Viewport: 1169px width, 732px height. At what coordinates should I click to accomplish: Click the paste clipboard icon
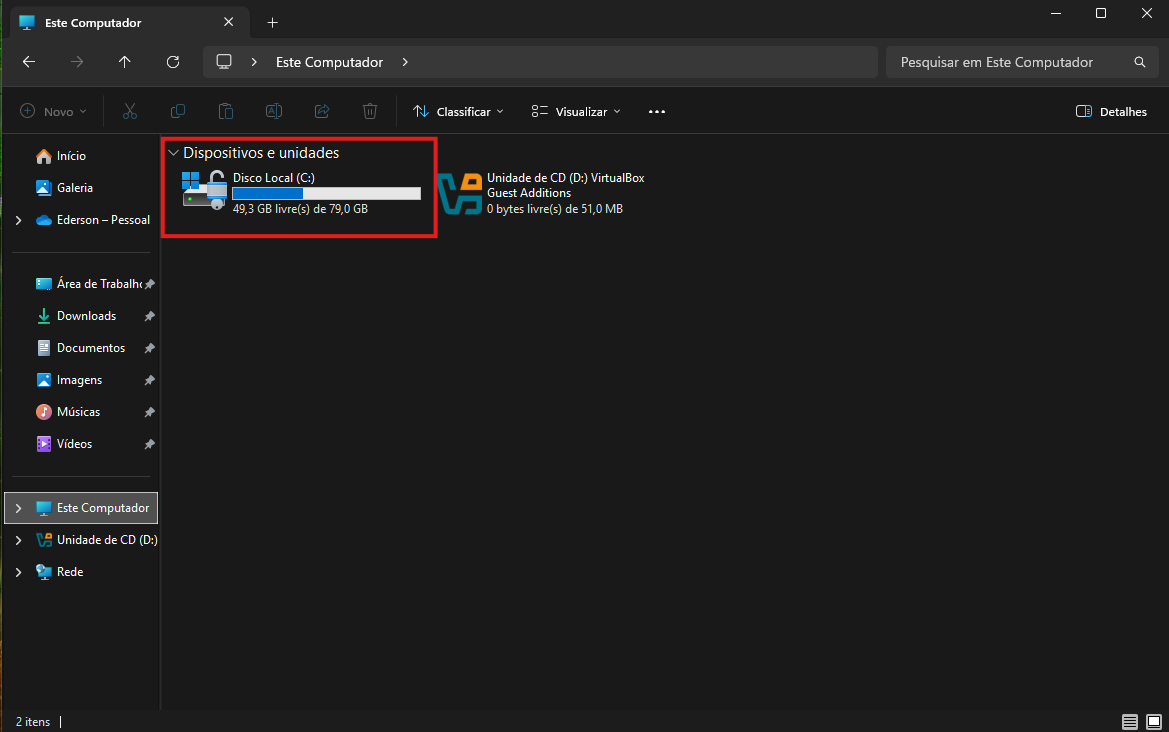[226, 111]
